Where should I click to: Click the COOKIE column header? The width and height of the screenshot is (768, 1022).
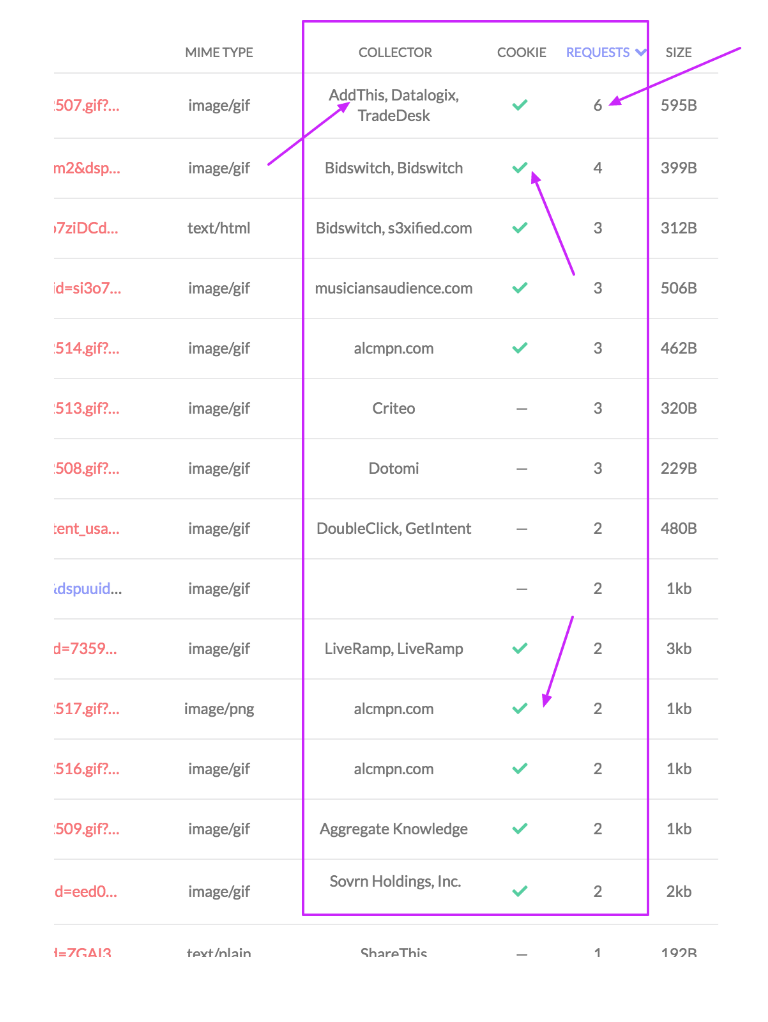521,52
